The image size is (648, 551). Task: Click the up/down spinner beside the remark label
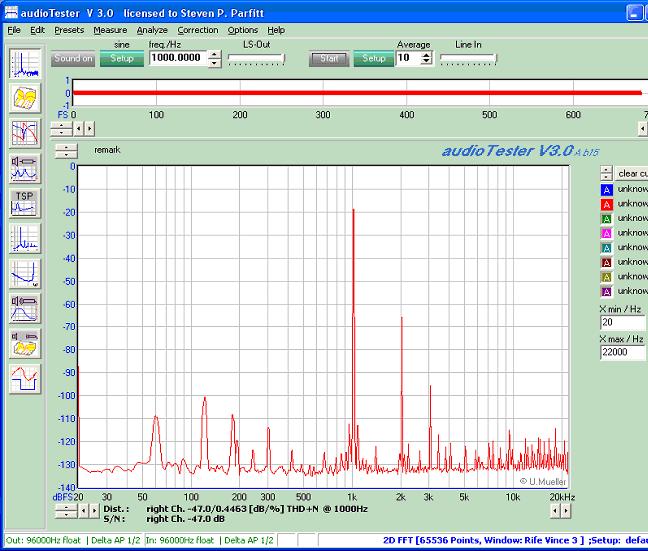[66, 151]
